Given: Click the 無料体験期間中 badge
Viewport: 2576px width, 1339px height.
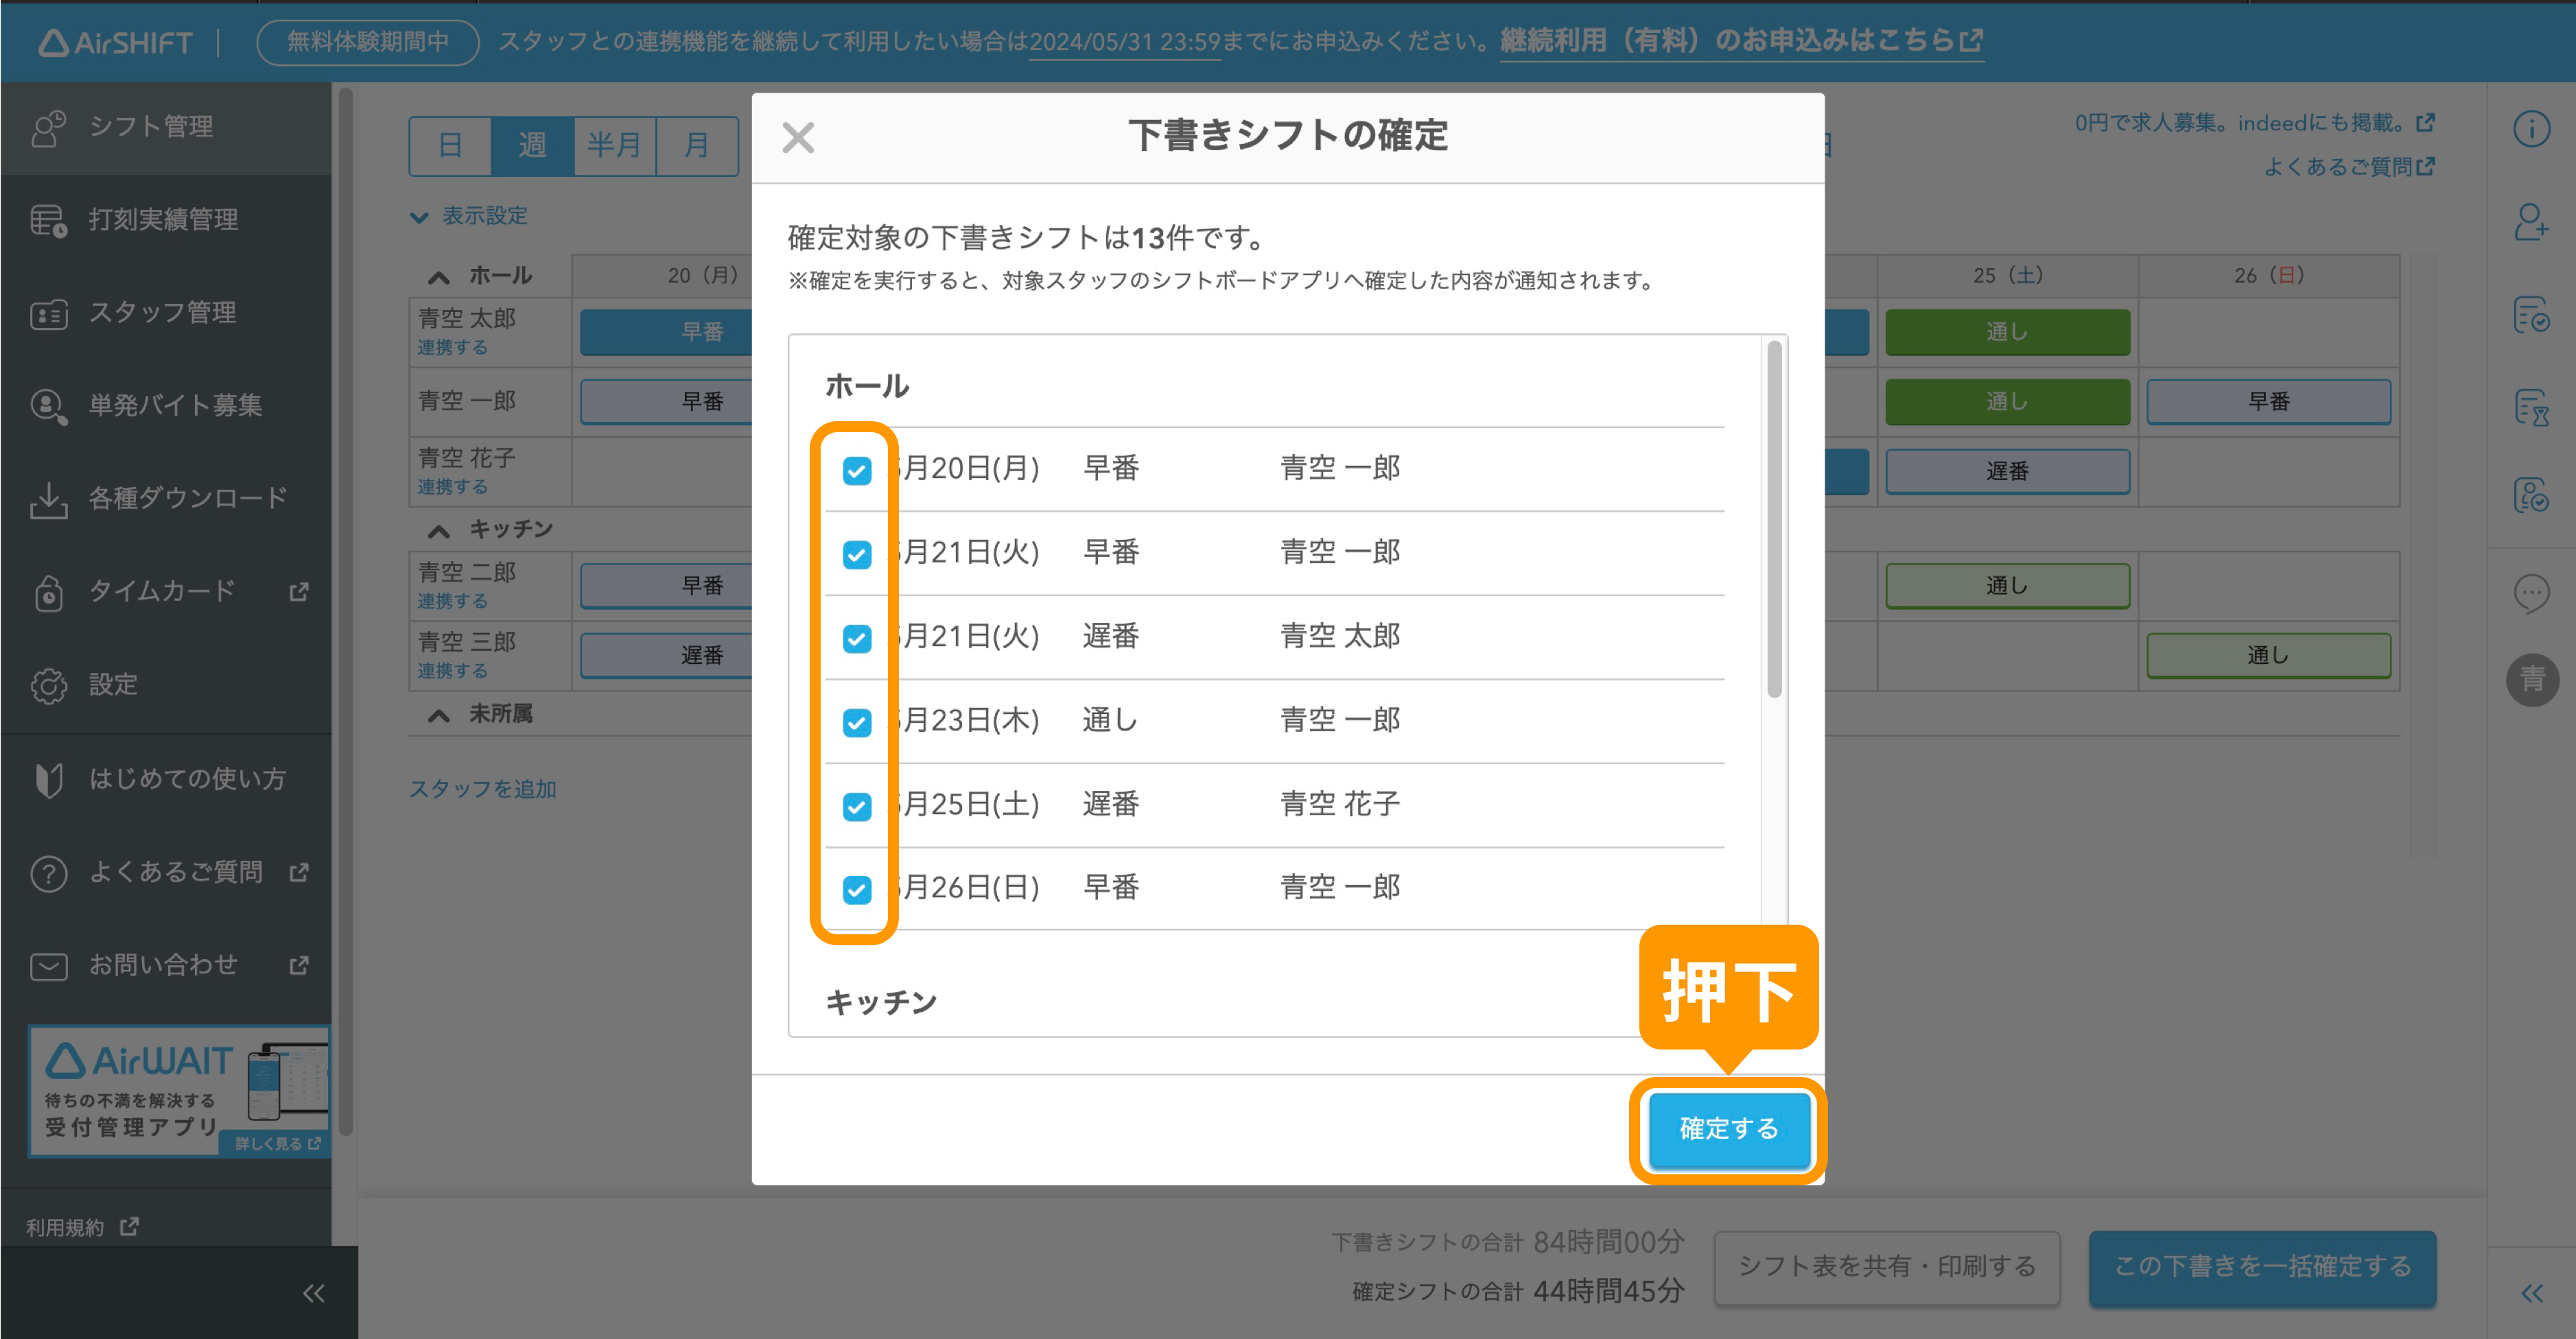Looking at the screenshot, I should pos(368,42).
